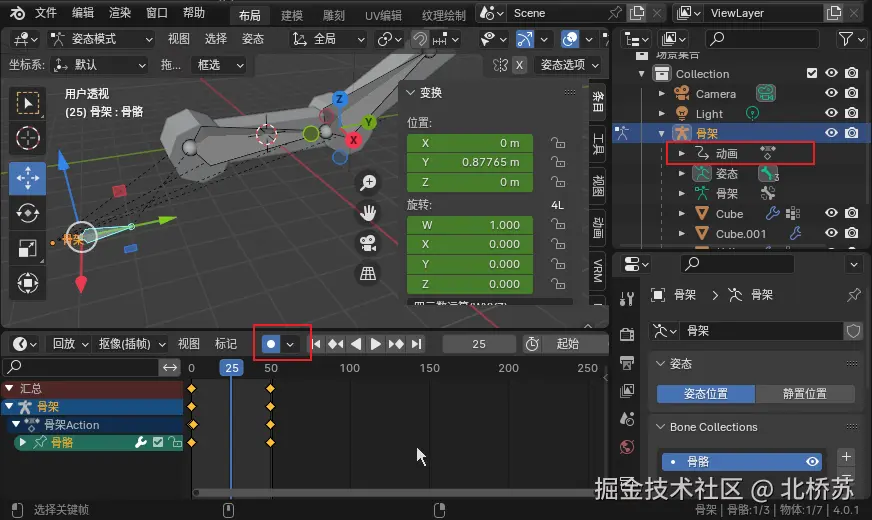Image resolution: width=872 pixels, height=520 pixels.
Task: Click the 姿态位置 button
Action: point(706,394)
